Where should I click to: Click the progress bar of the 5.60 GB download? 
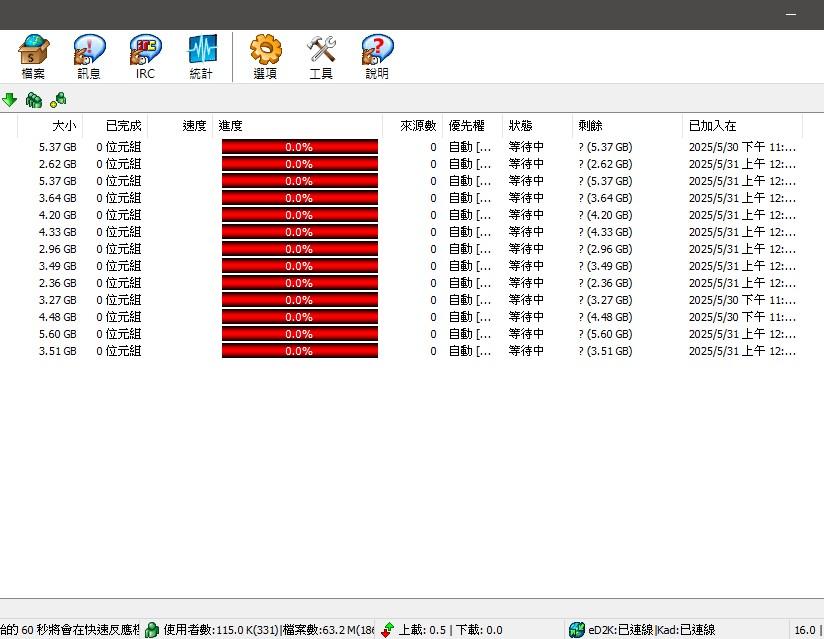[300, 334]
